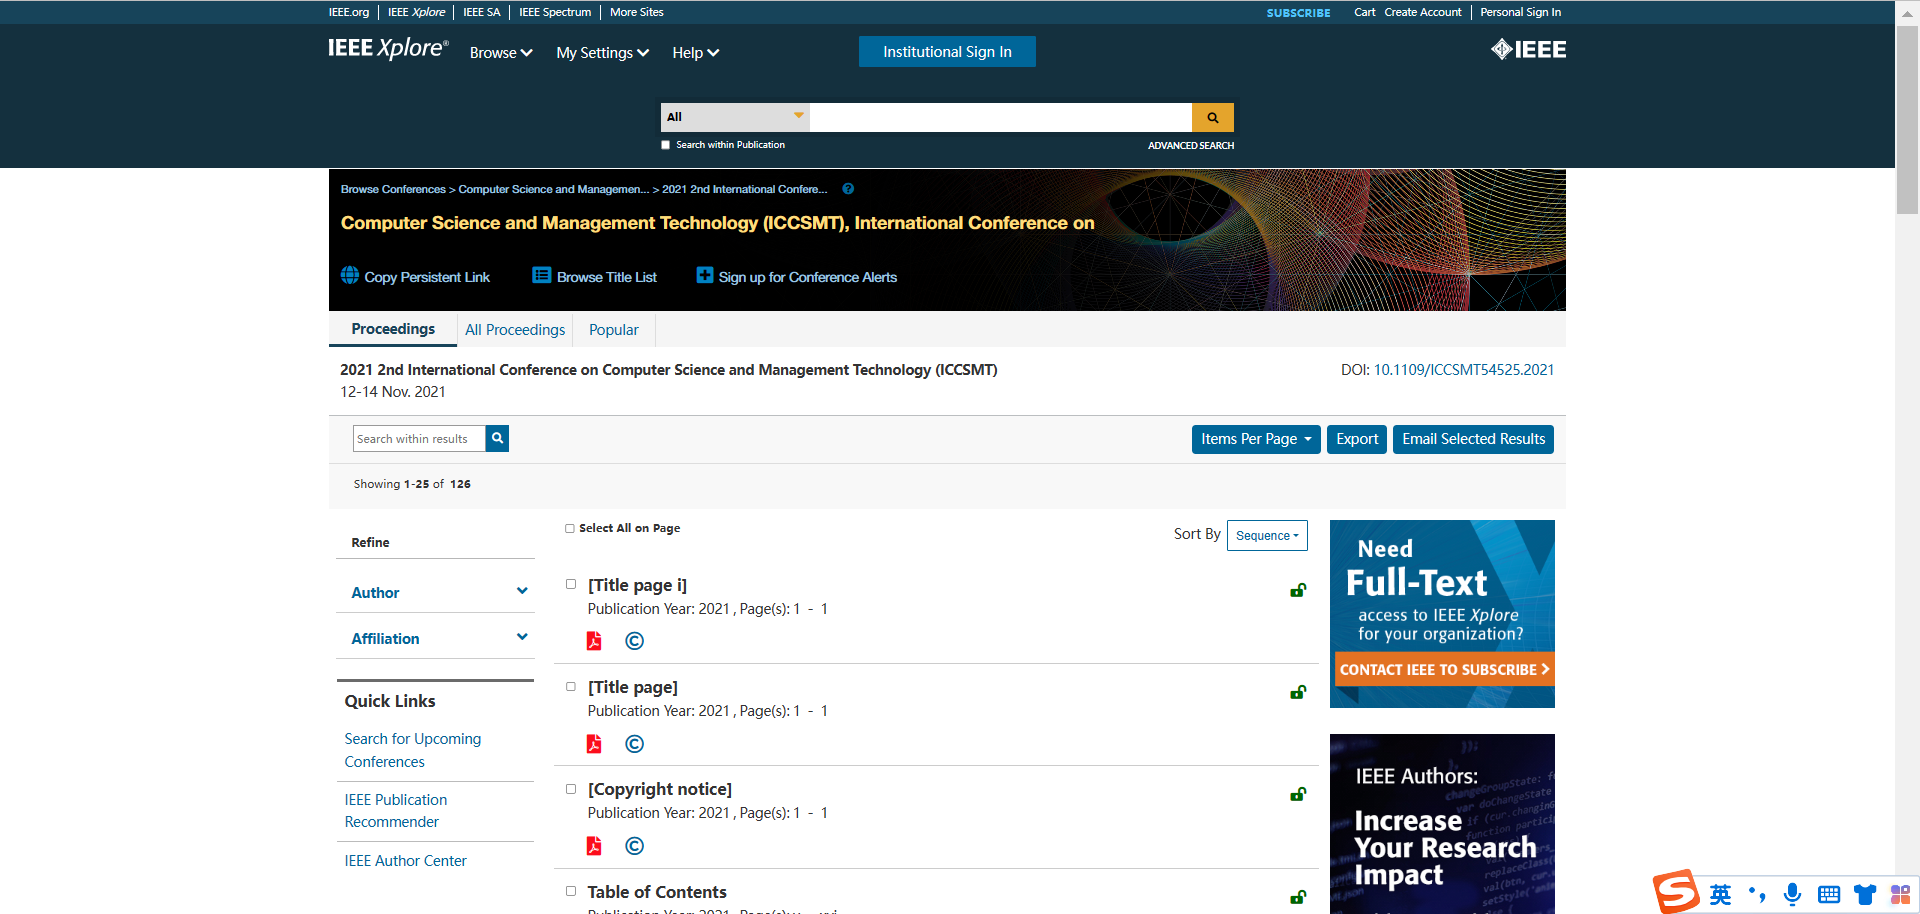The image size is (1920, 914).
Task: Select the [Title page] checkbox
Action: pyautogui.click(x=571, y=686)
